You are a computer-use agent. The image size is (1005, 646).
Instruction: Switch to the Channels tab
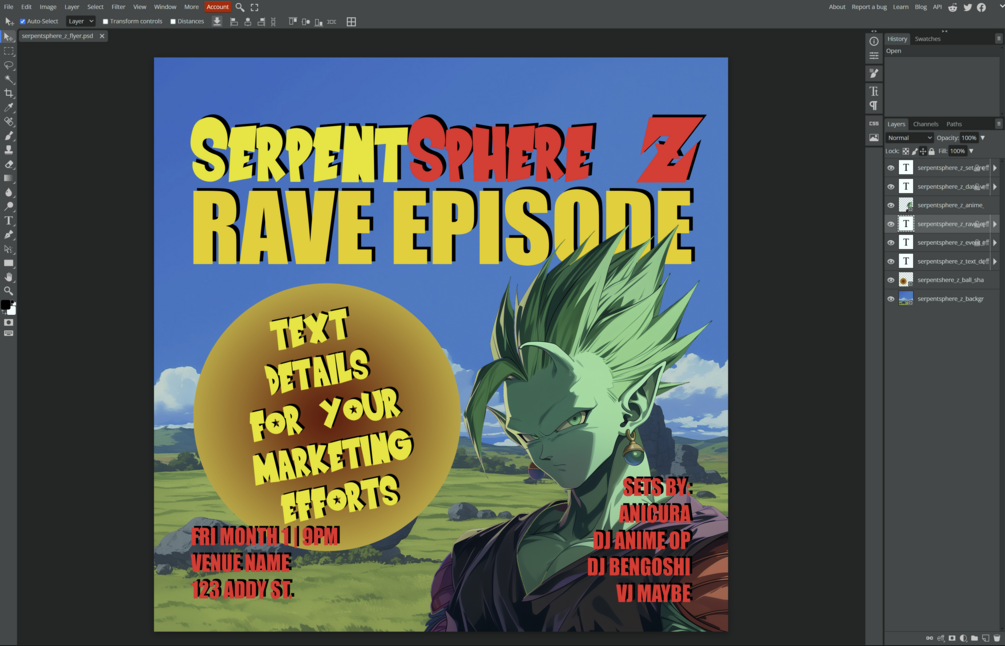coord(926,124)
